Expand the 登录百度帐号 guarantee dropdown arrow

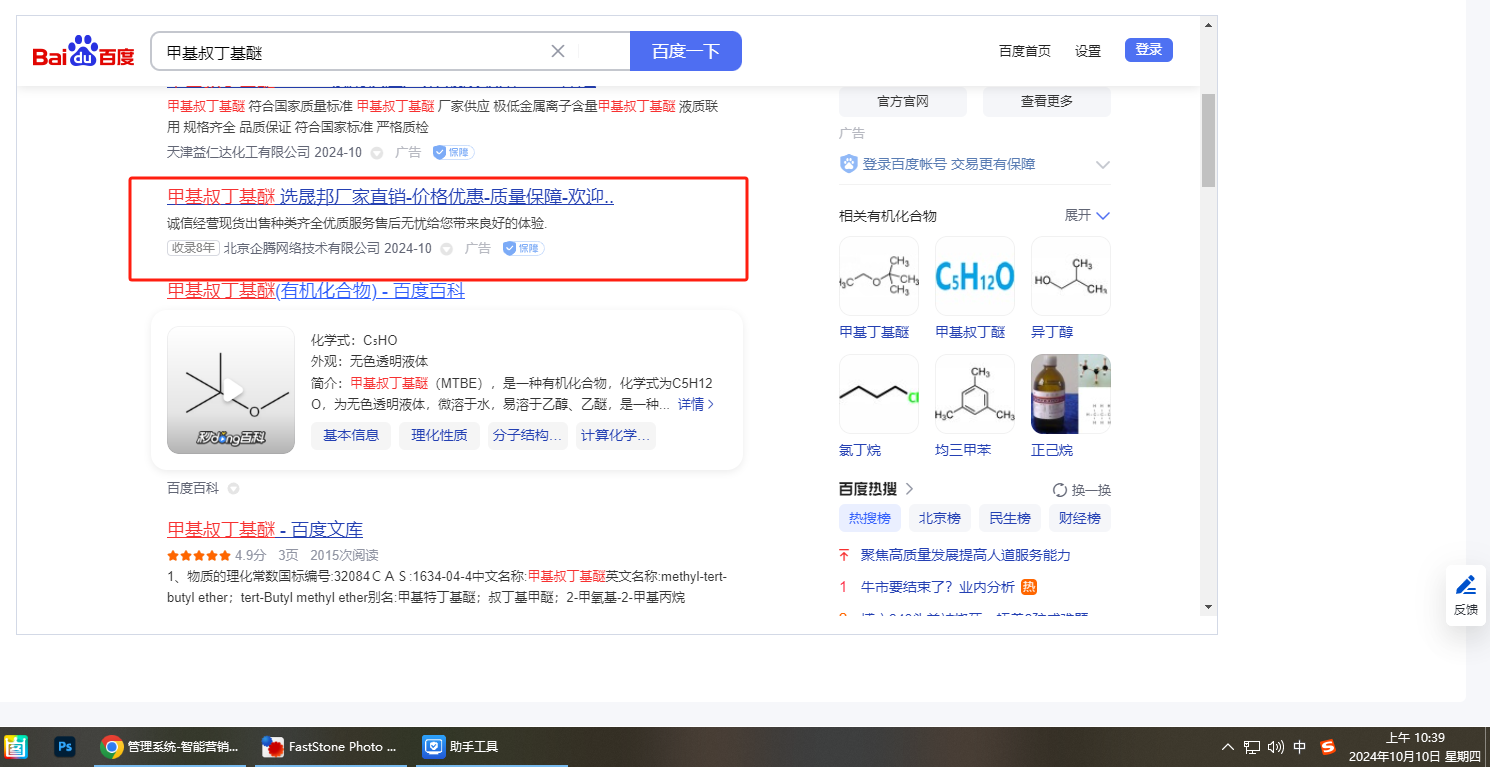tap(1103, 164)
